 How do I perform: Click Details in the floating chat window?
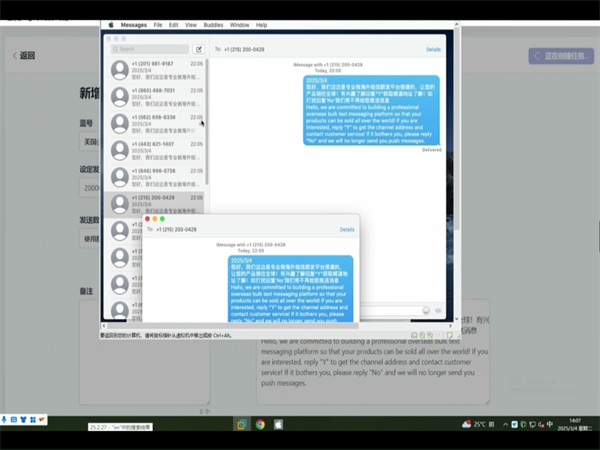(x=347, y=229)
